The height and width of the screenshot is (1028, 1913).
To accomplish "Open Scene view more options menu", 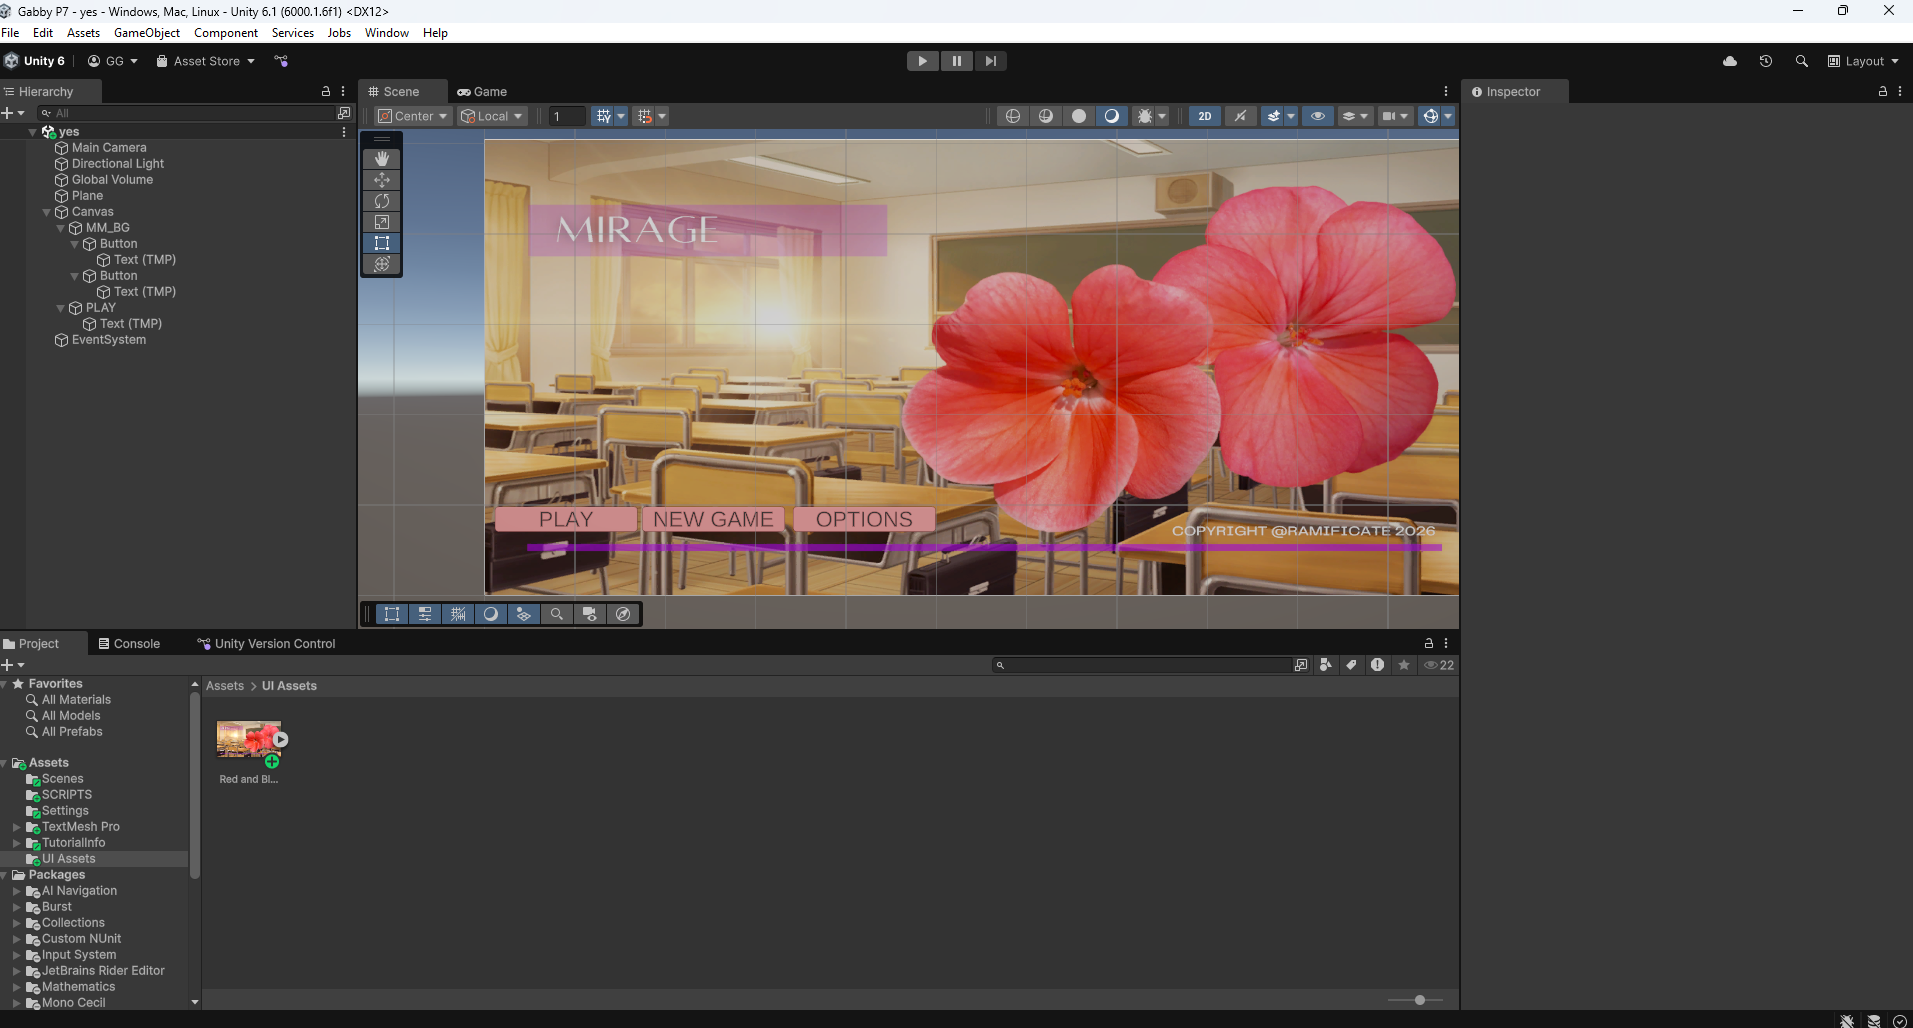I will 1446,91.
